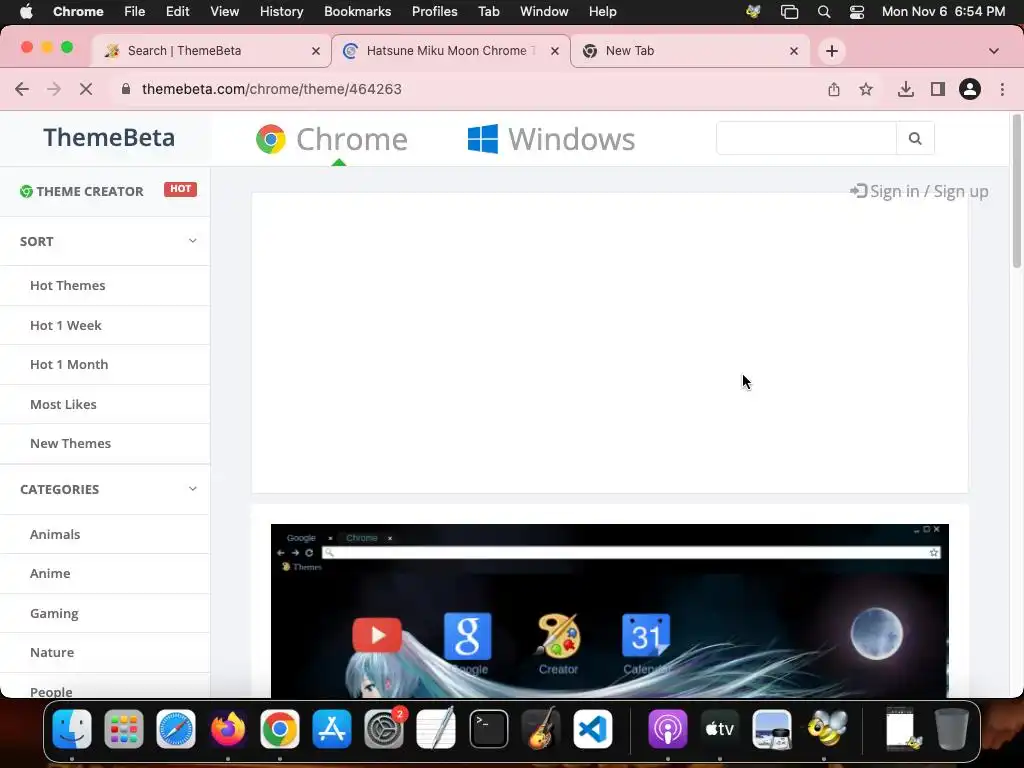Collapse the CATEGORIES section chevron
This screenshot has width=1024, height=768.
click(x=193, y=489)
